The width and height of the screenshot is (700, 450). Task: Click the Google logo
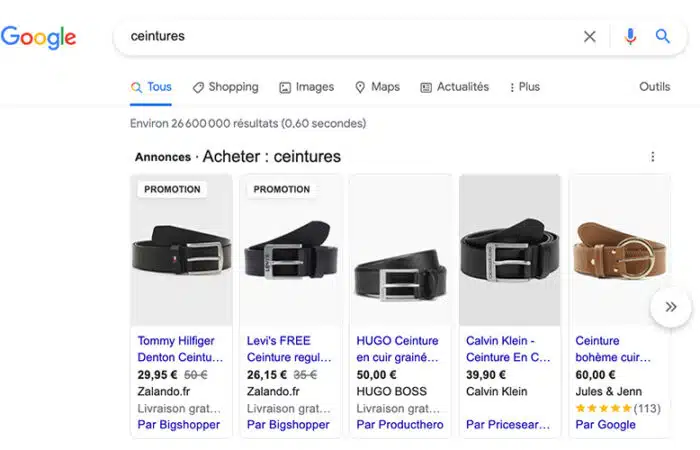38,37
